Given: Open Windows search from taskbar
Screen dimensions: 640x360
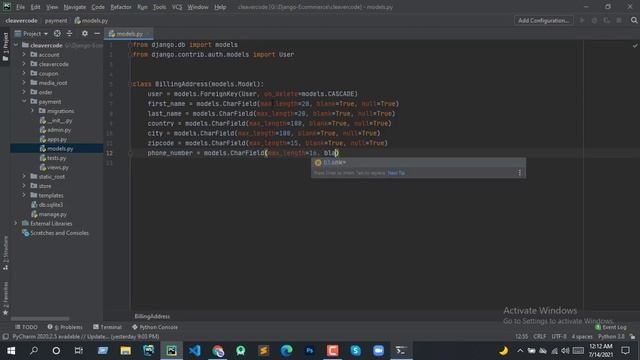Looking at the screenshot, I should 34,351.
